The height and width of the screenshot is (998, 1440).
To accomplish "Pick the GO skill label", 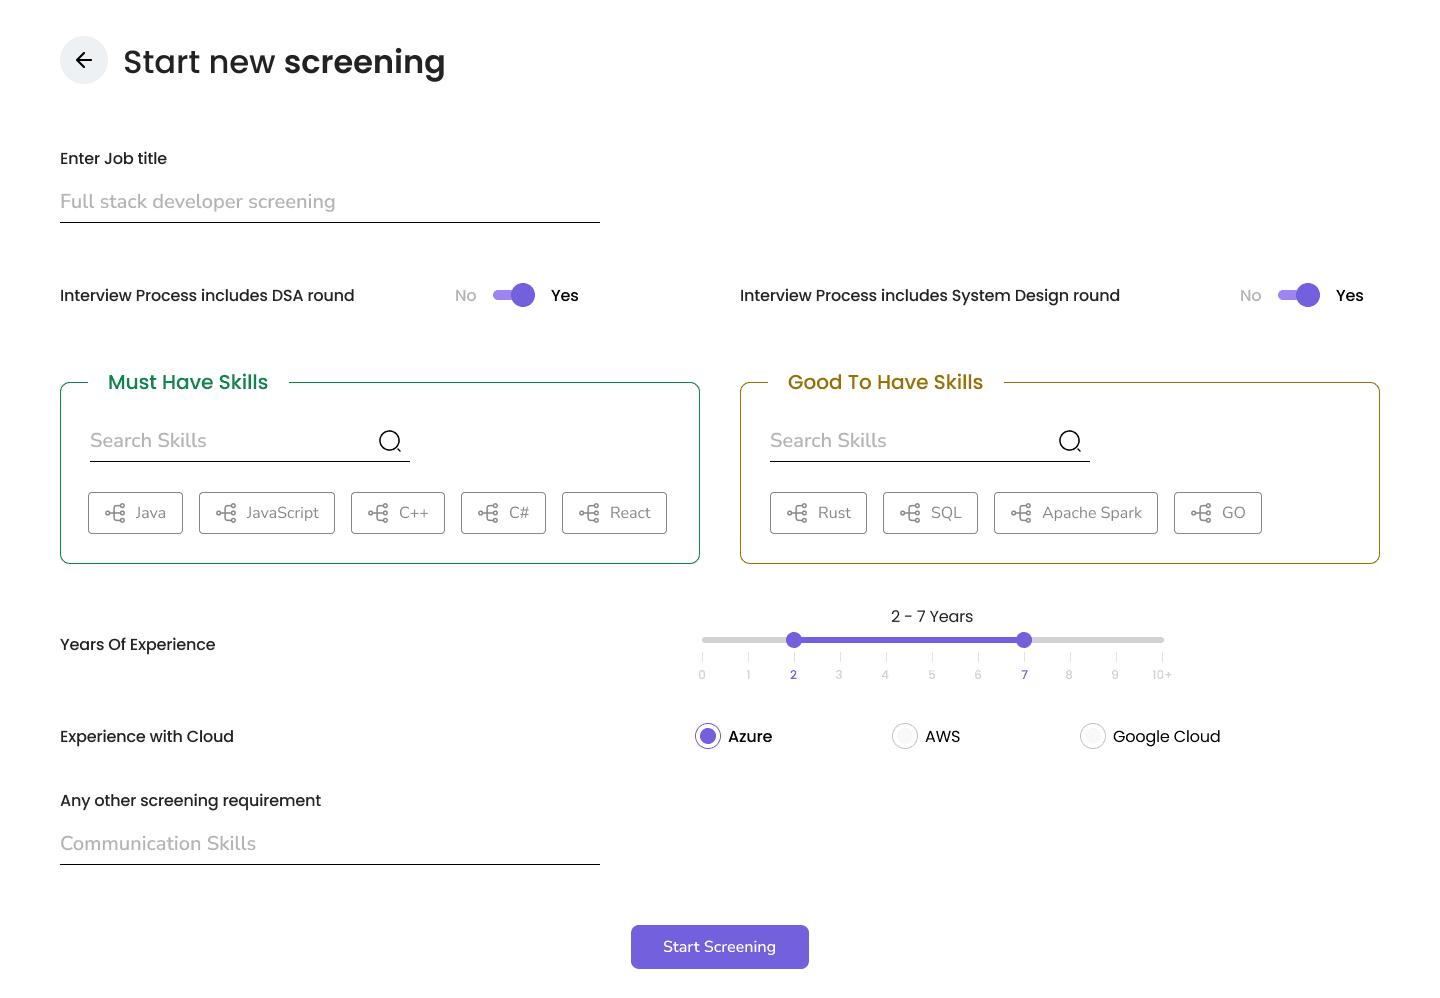I will 1234,513.
